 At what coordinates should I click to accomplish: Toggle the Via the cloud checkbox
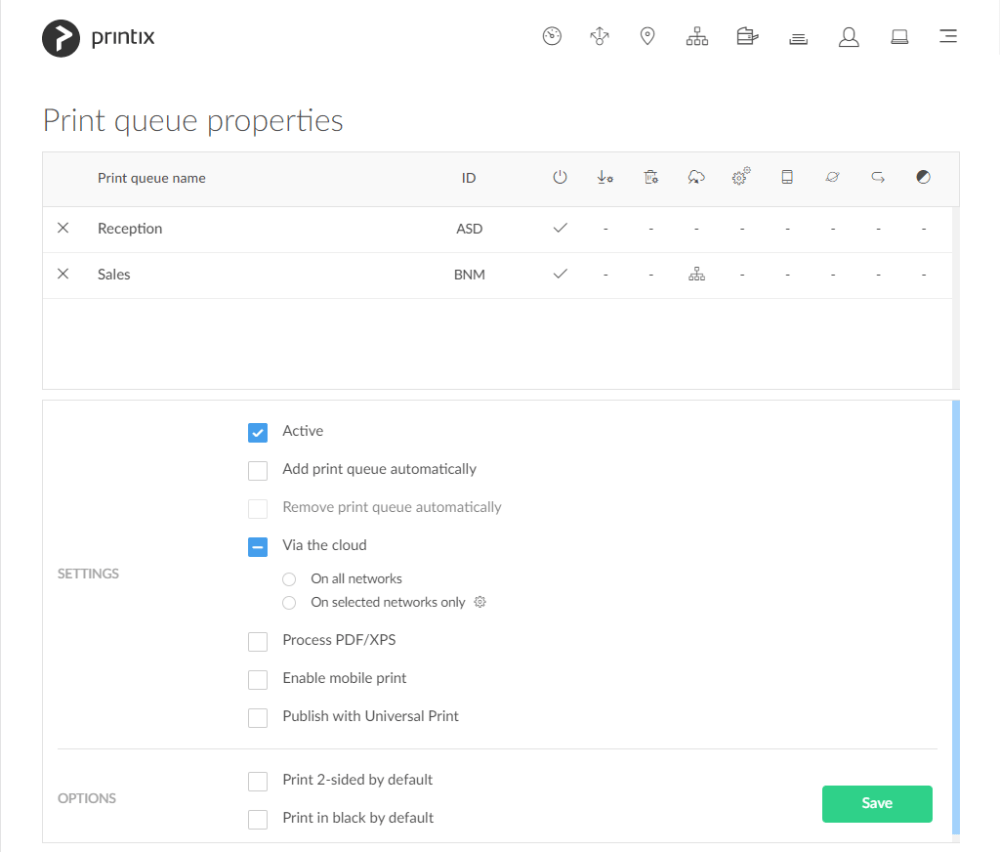[258, 547]
